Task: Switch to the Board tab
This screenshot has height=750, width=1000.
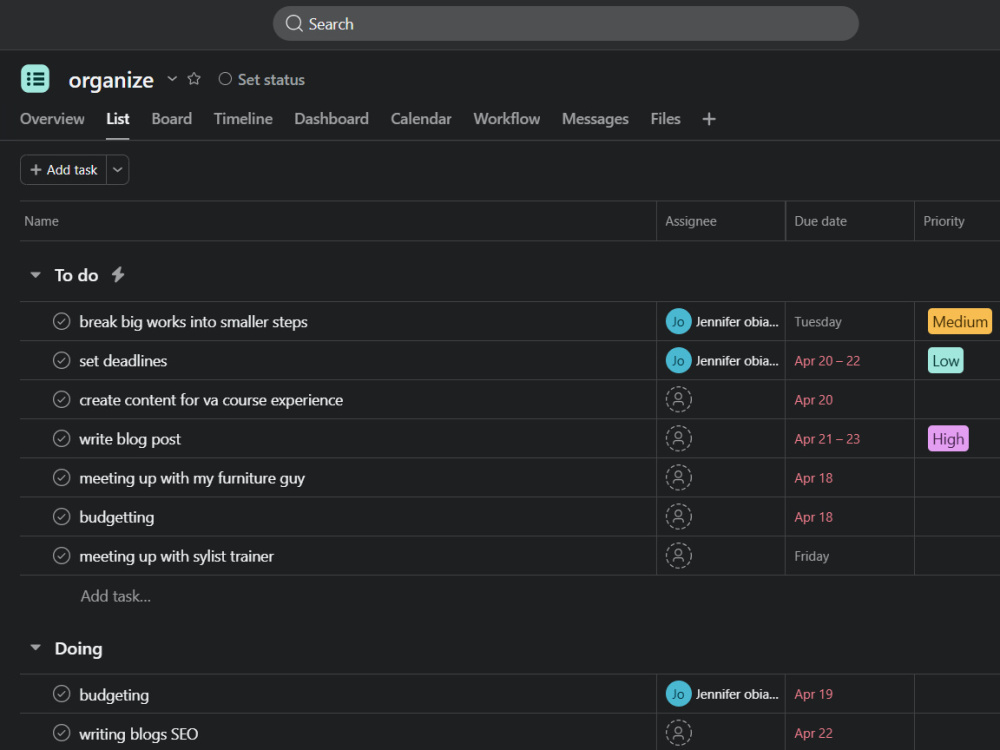Action: pos(172,119)
